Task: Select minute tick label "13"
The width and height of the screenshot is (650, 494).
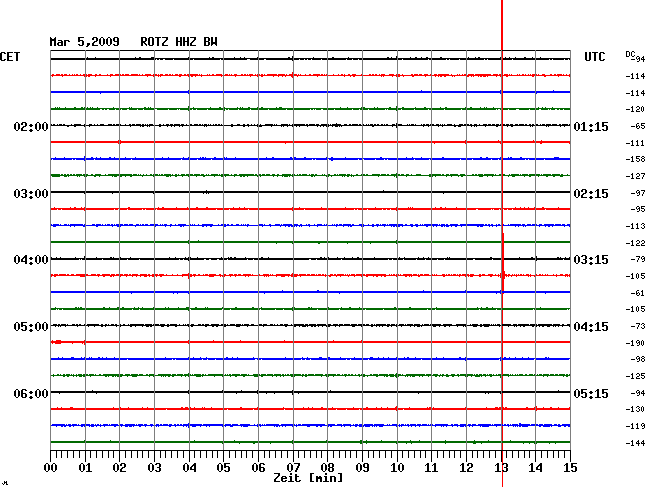Action: point(501,468)
